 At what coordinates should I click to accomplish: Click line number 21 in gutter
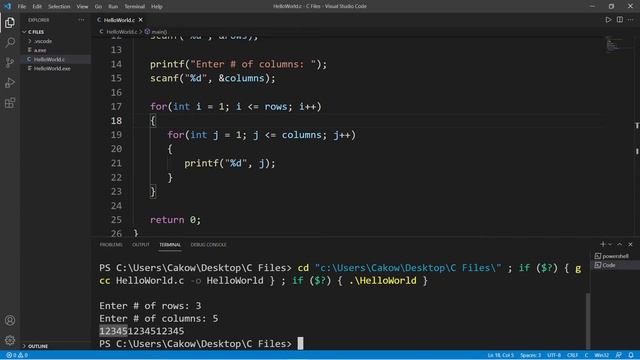click(x=116, y=163)
